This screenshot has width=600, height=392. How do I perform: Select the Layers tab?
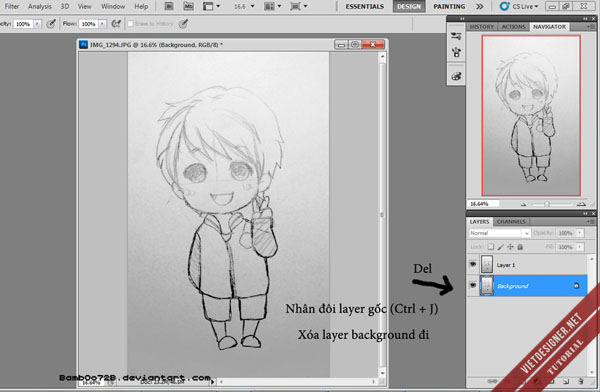(x=479, y=222)
